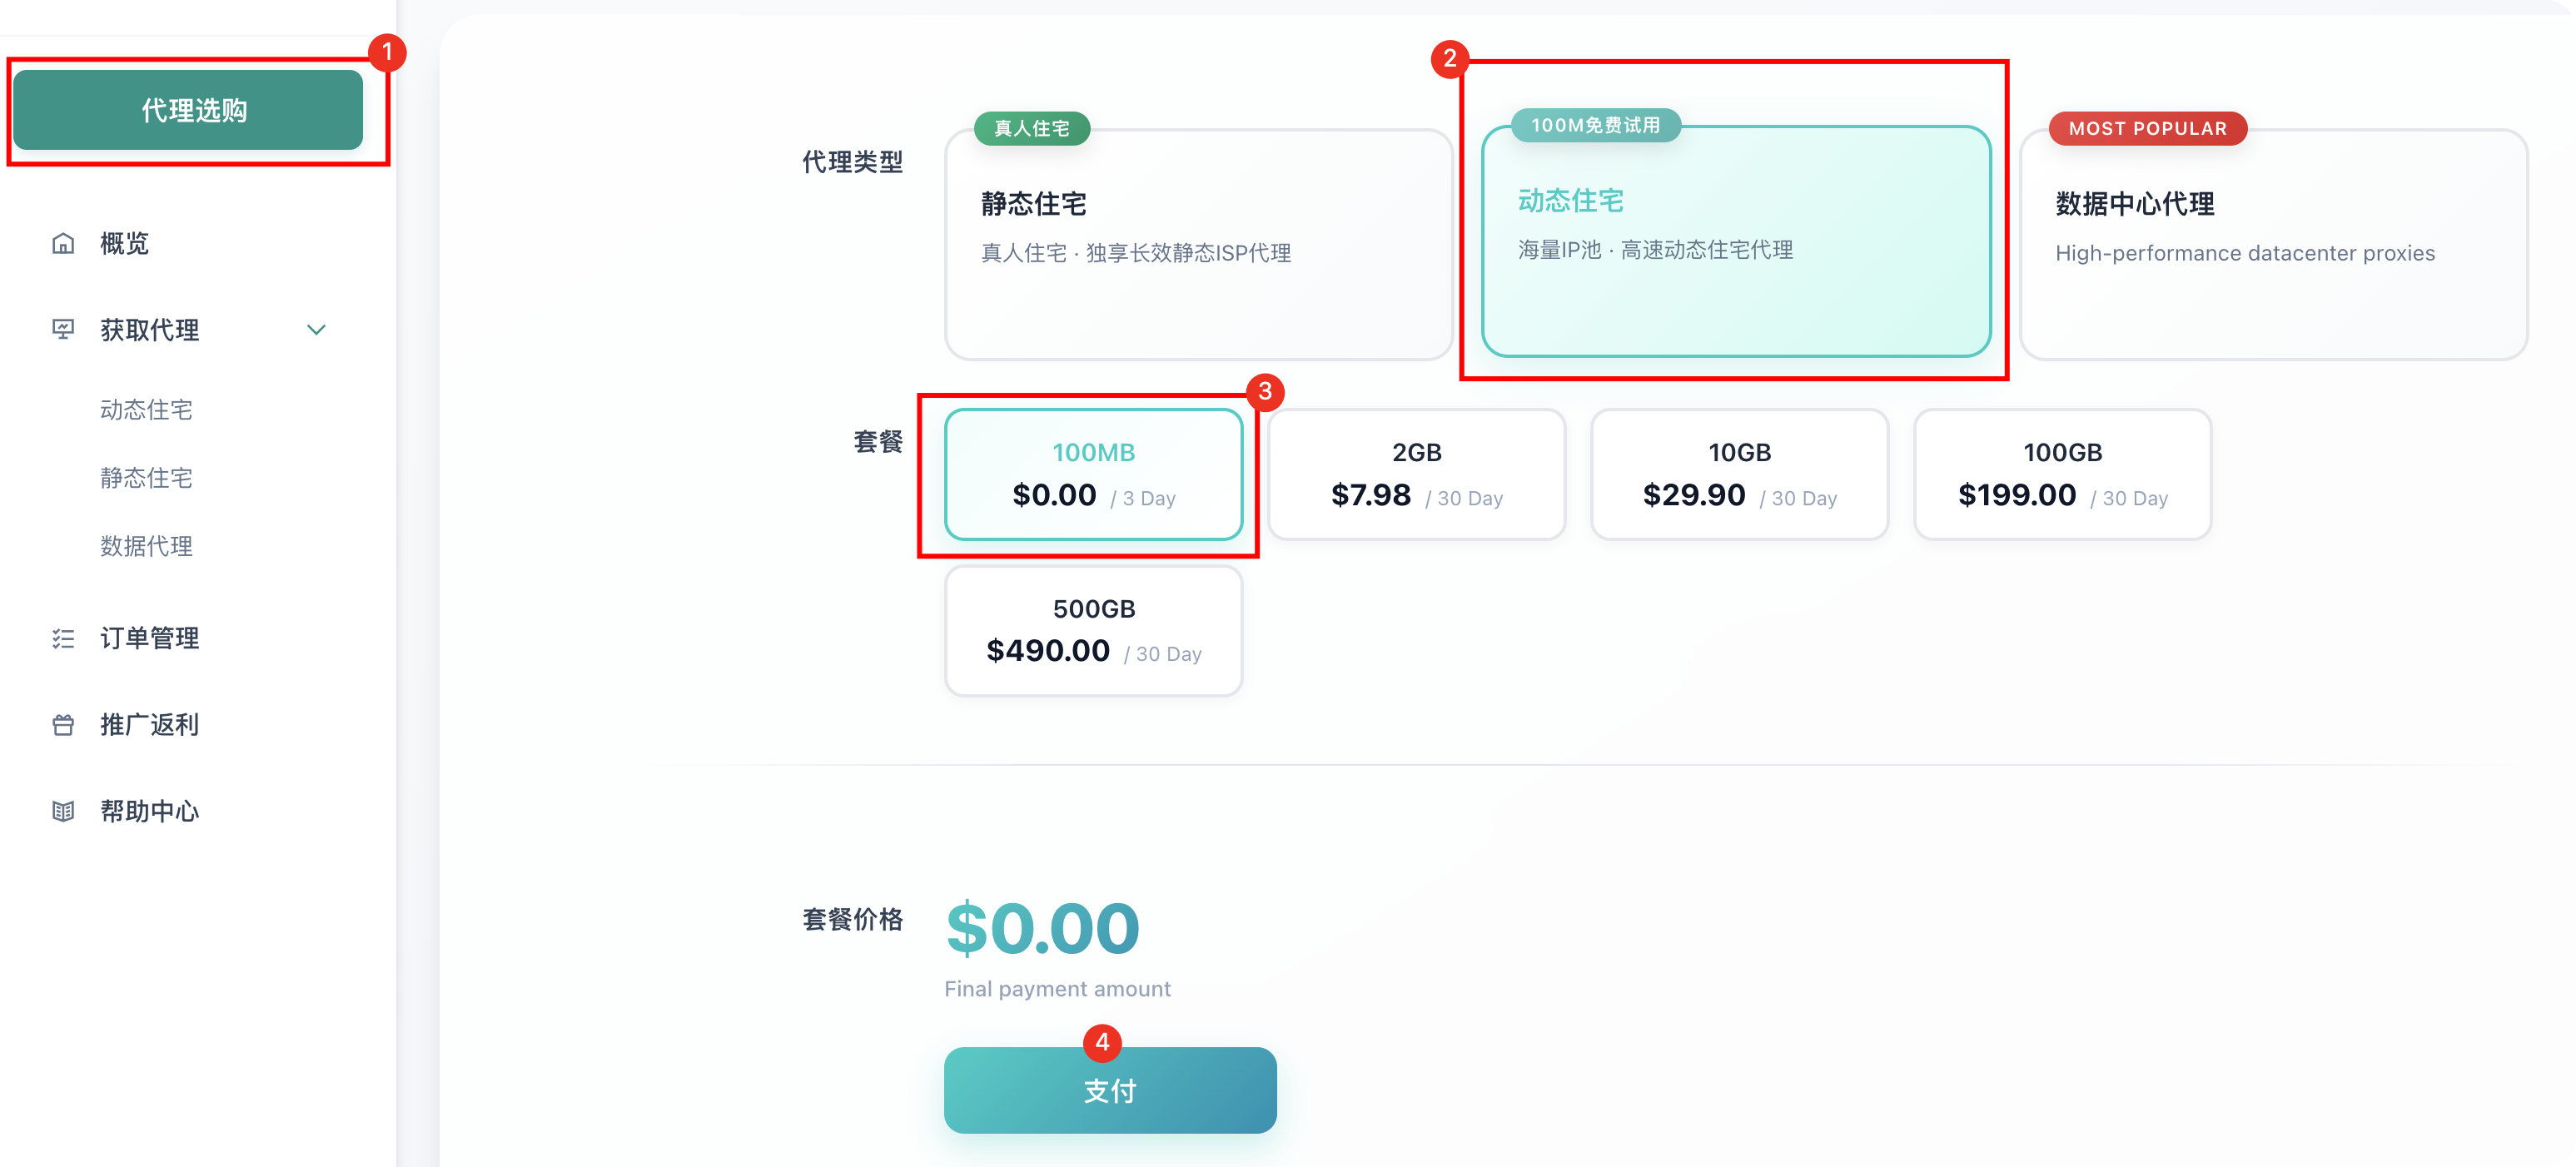Open 静态住宅 in the sidebar submenu
Image resolution: width=2576 pixels, height=1167 pixels.
point(146,478)
